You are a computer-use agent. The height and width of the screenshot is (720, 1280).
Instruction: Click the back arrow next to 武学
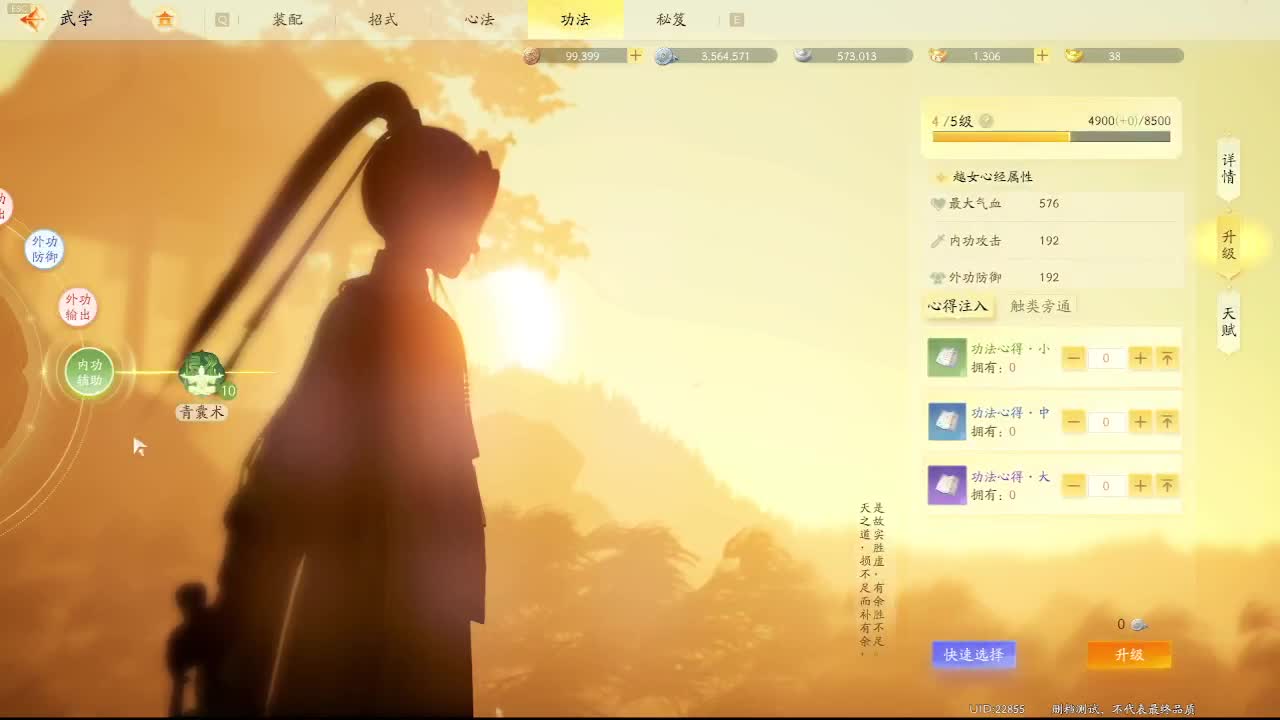[x=31, y=19]
